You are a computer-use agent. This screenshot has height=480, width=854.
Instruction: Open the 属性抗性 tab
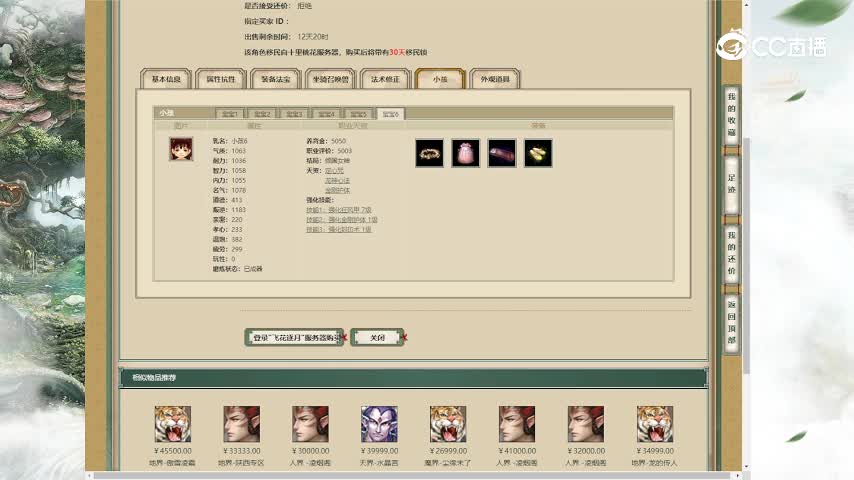pyautogui.click(x=221, y=79)
